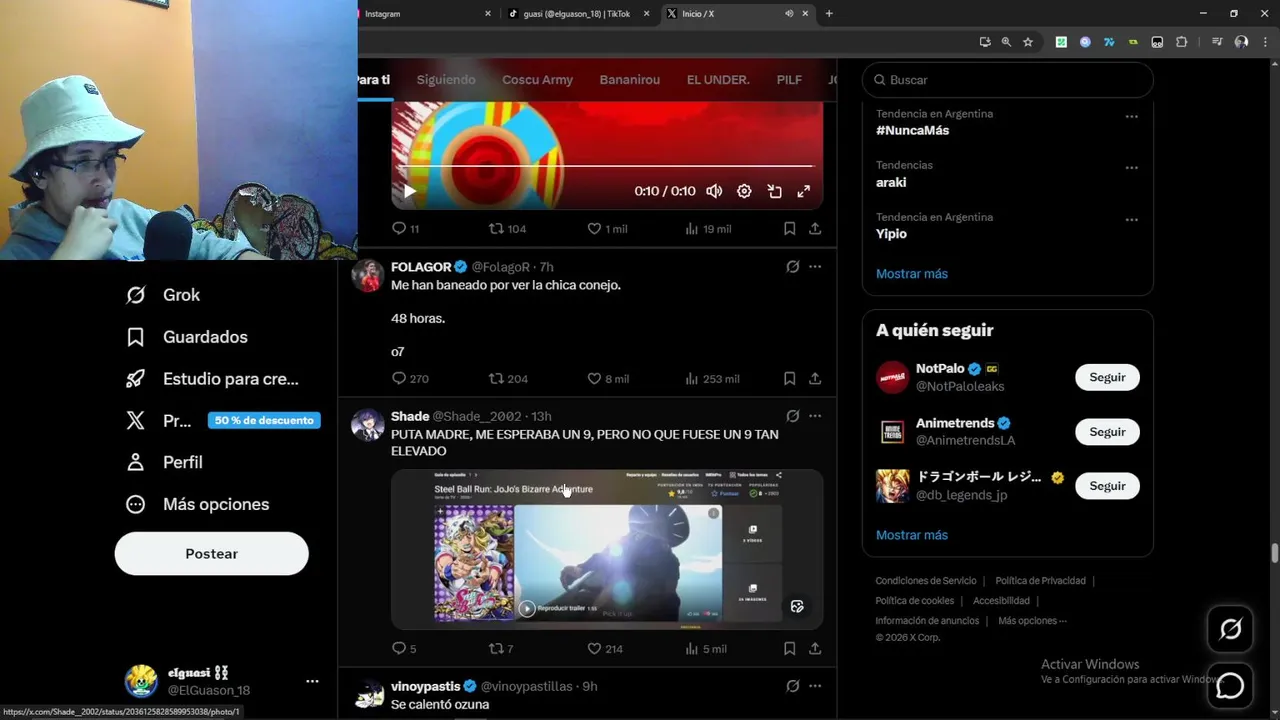Open Más opciones in the sidebar

pos(197,504)
